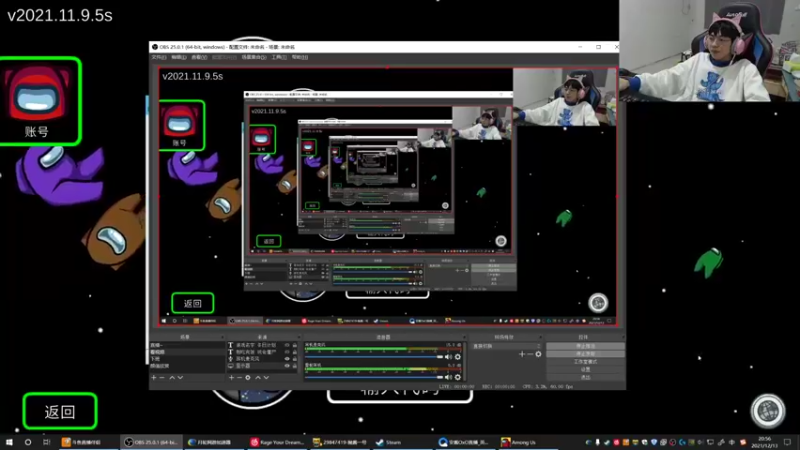Toggle lock on the microphone source row
Image resolution: width=800 pixels, height=450 pixels.
coord(294,359)
